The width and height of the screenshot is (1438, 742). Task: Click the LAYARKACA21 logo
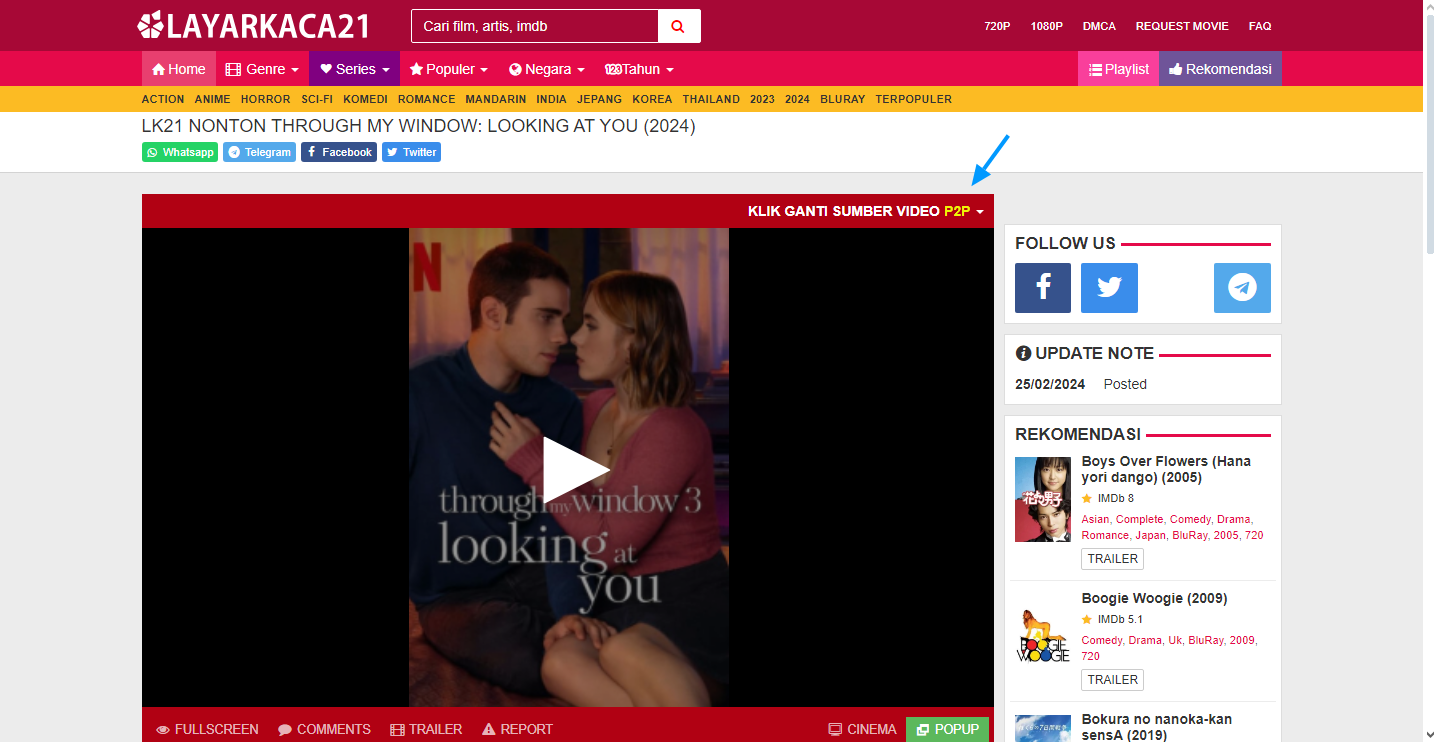pyautogui.click(x=254, y=26)
